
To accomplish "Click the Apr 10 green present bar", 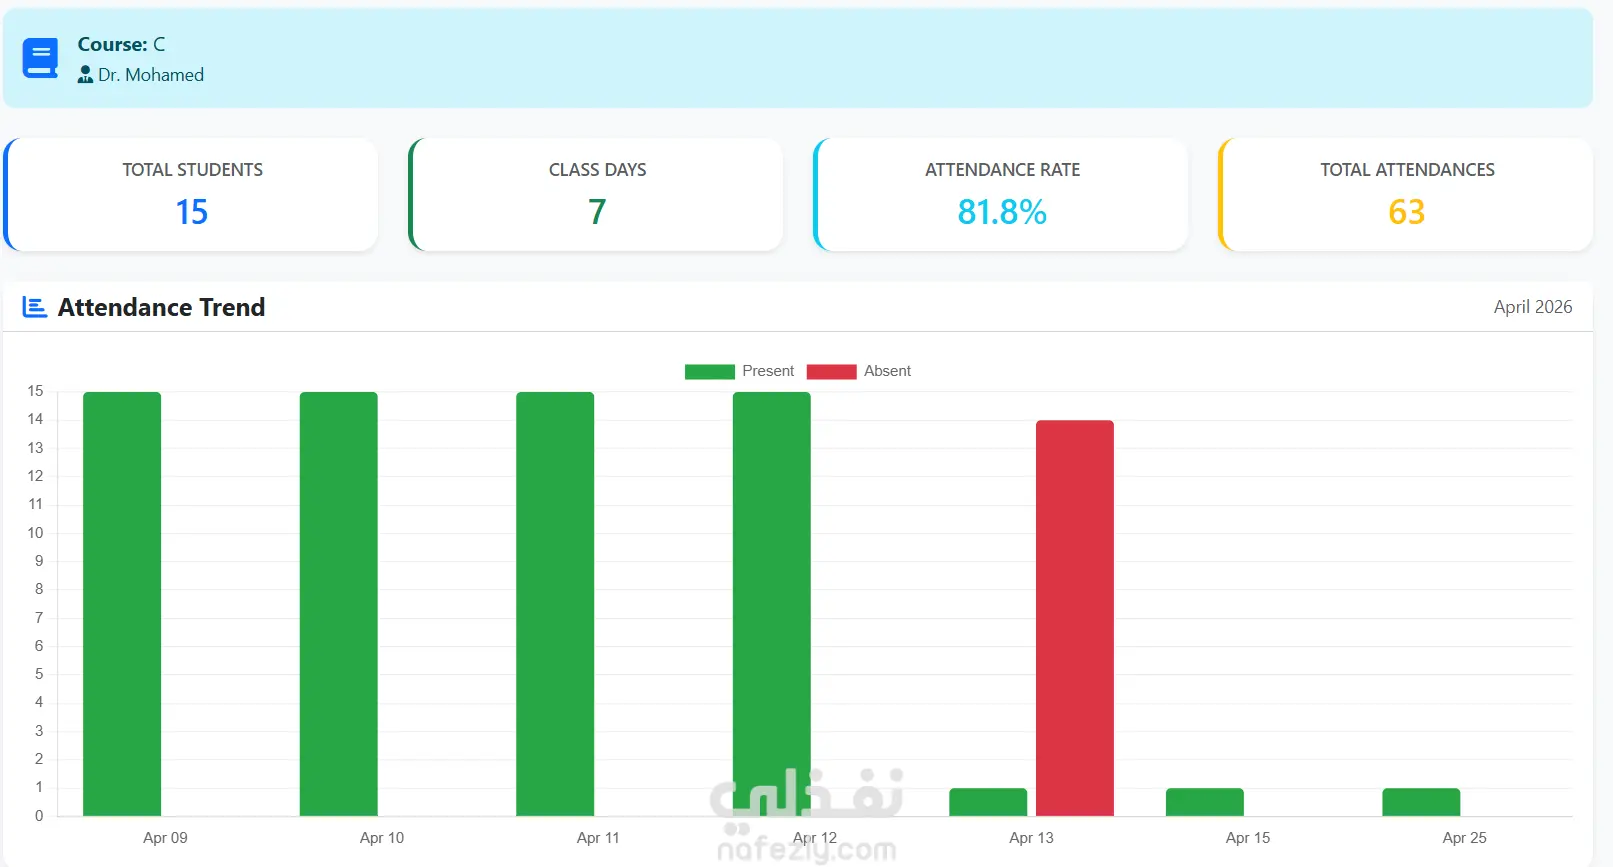I will (339, 604).
